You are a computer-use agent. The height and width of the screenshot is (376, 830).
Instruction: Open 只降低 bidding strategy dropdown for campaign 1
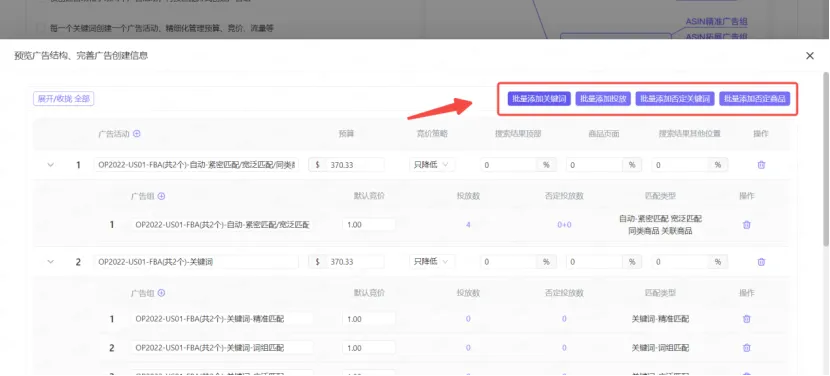(431, 165)
